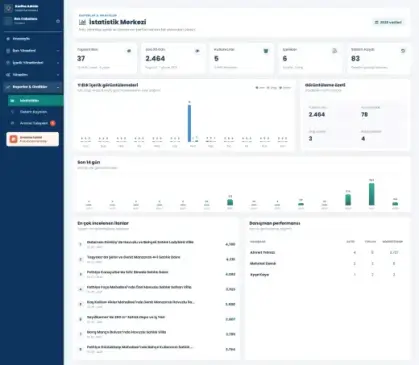Open the seventh most-viewed listing
419x365 pixels.
(x=157, y=334)
